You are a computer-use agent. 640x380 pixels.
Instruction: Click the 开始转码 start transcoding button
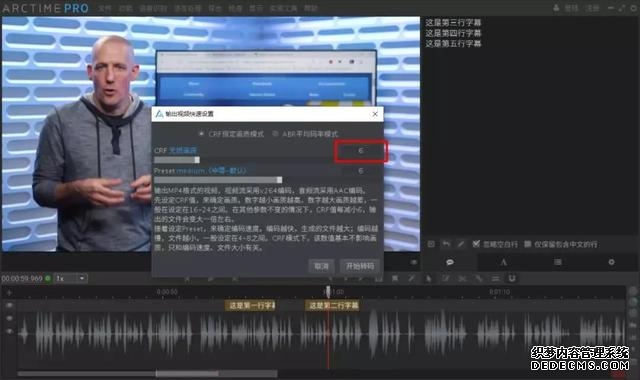360,266
